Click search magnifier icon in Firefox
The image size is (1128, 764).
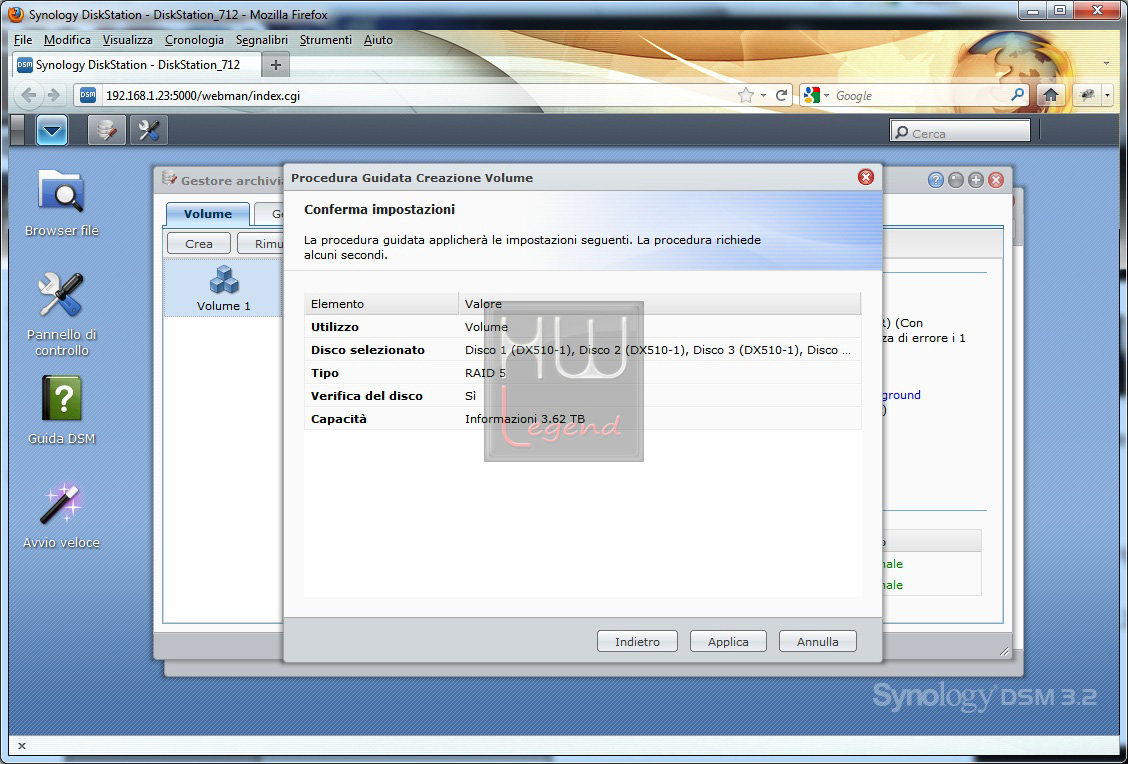point(1017,95)
